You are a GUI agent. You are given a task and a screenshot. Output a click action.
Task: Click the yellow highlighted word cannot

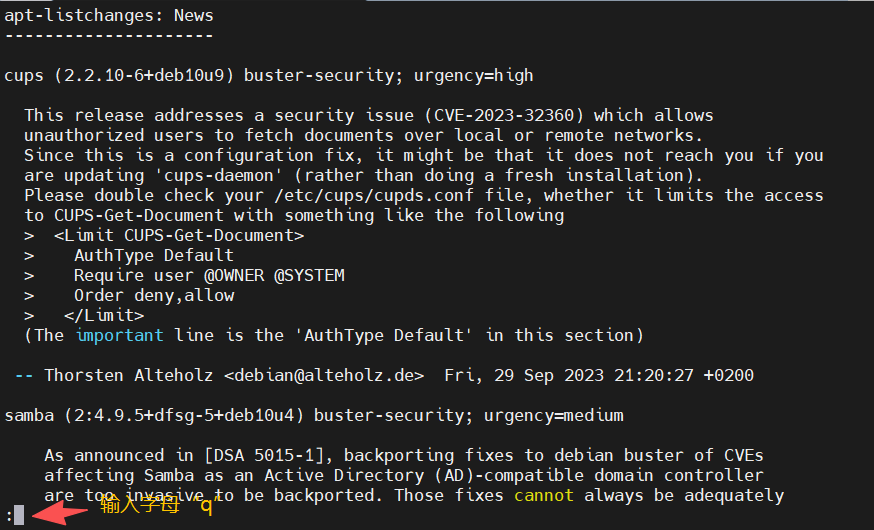click(543, 495)
